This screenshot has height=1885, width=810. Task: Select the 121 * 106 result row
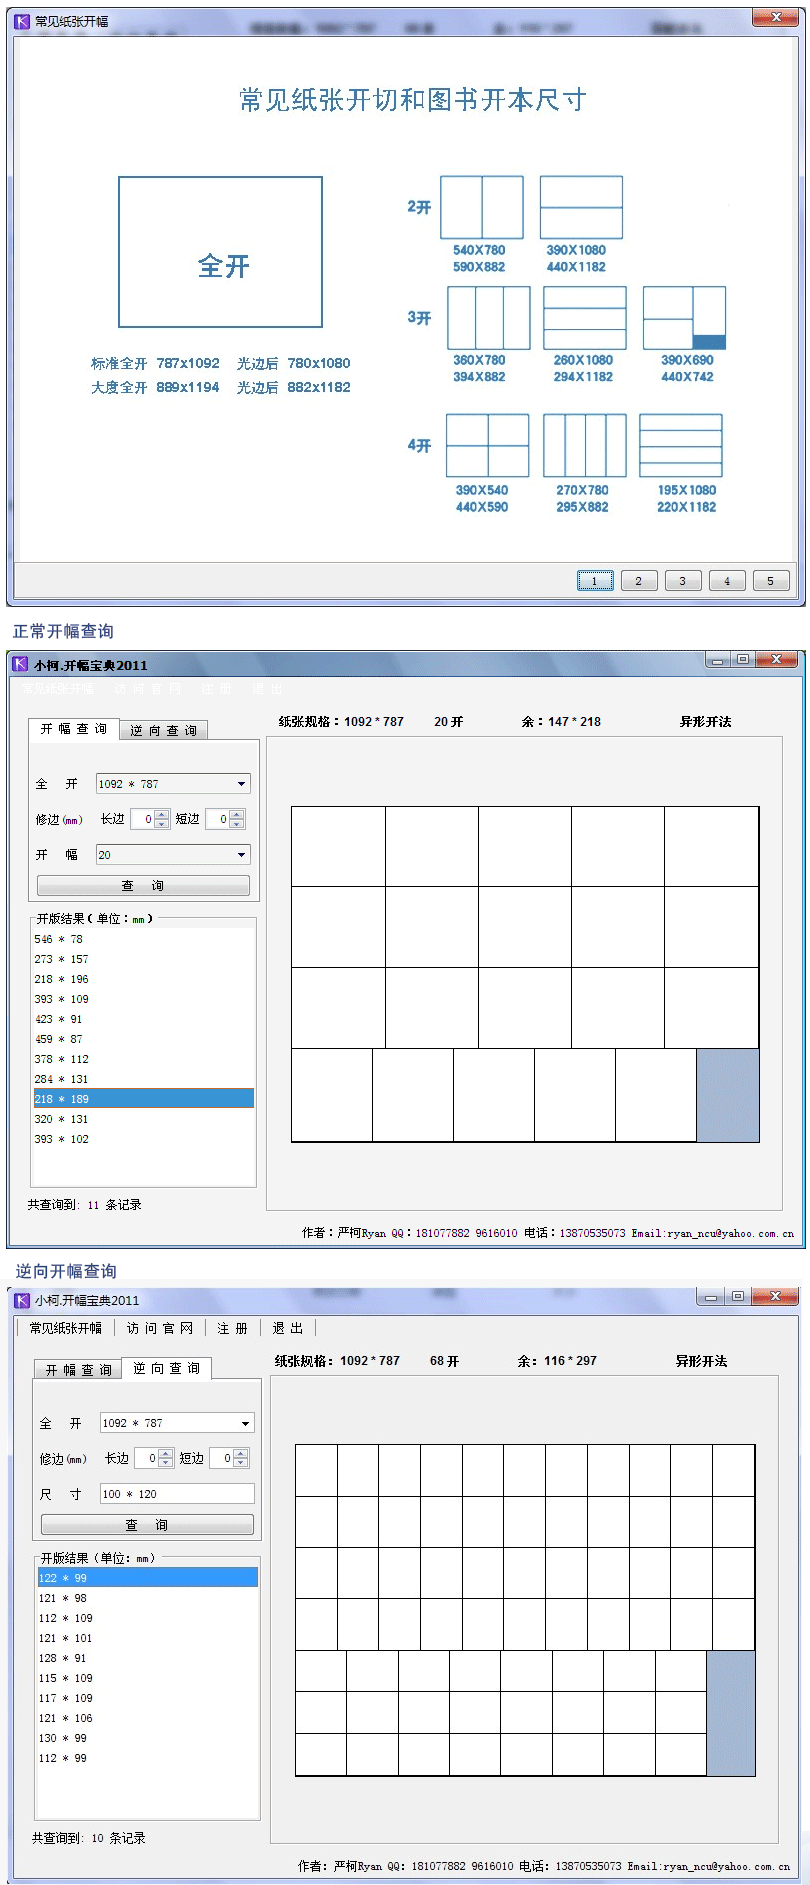(147, 1718)
